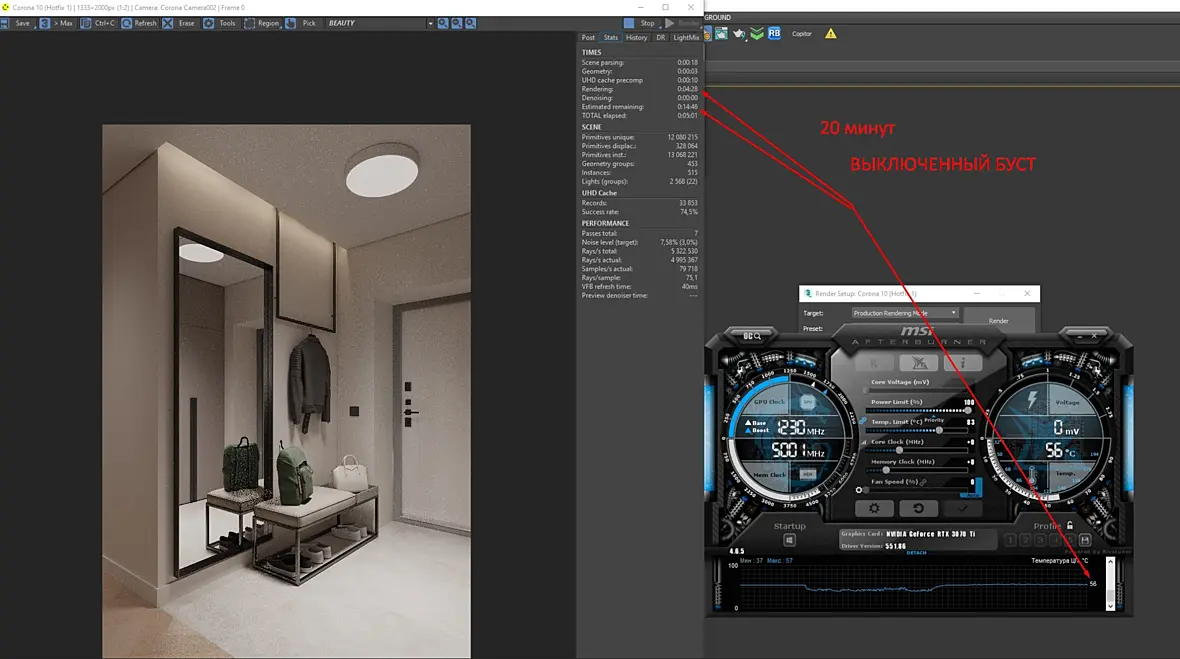Open the curve editor icon beside Core Clock
The image size is (1180, 659).
(x=863, y=442)
